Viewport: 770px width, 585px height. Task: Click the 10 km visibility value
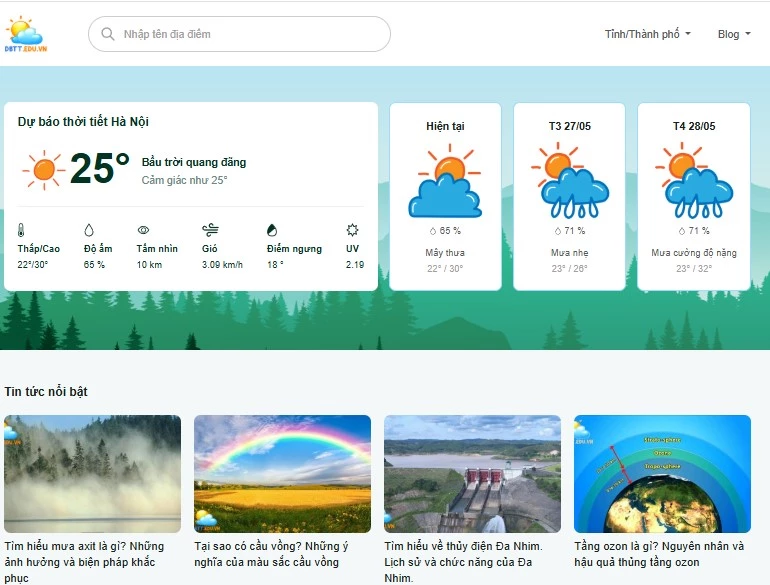[x=149, y=264]
